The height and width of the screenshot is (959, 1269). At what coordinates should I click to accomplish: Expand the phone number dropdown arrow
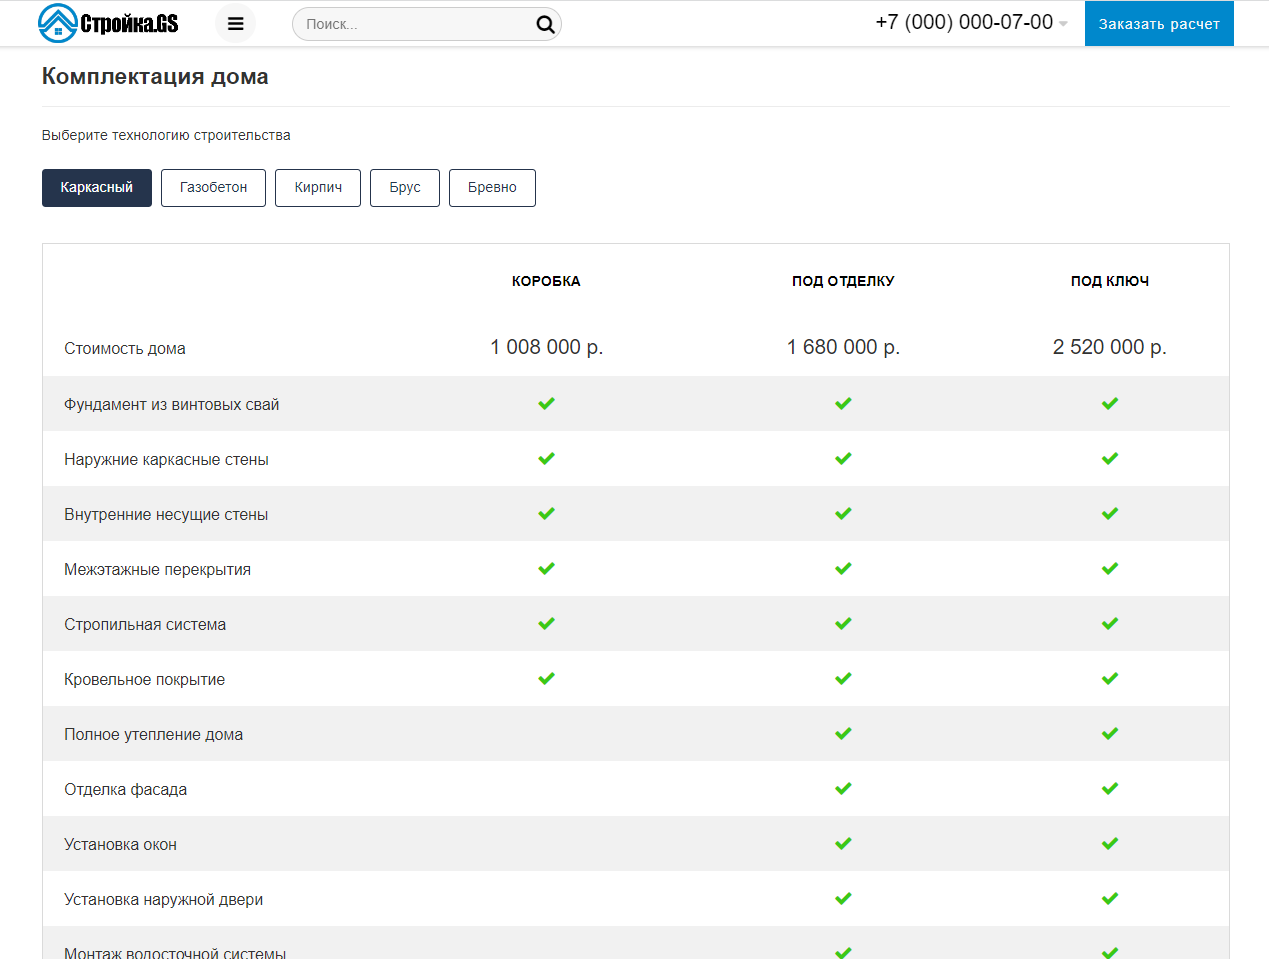1063,24
